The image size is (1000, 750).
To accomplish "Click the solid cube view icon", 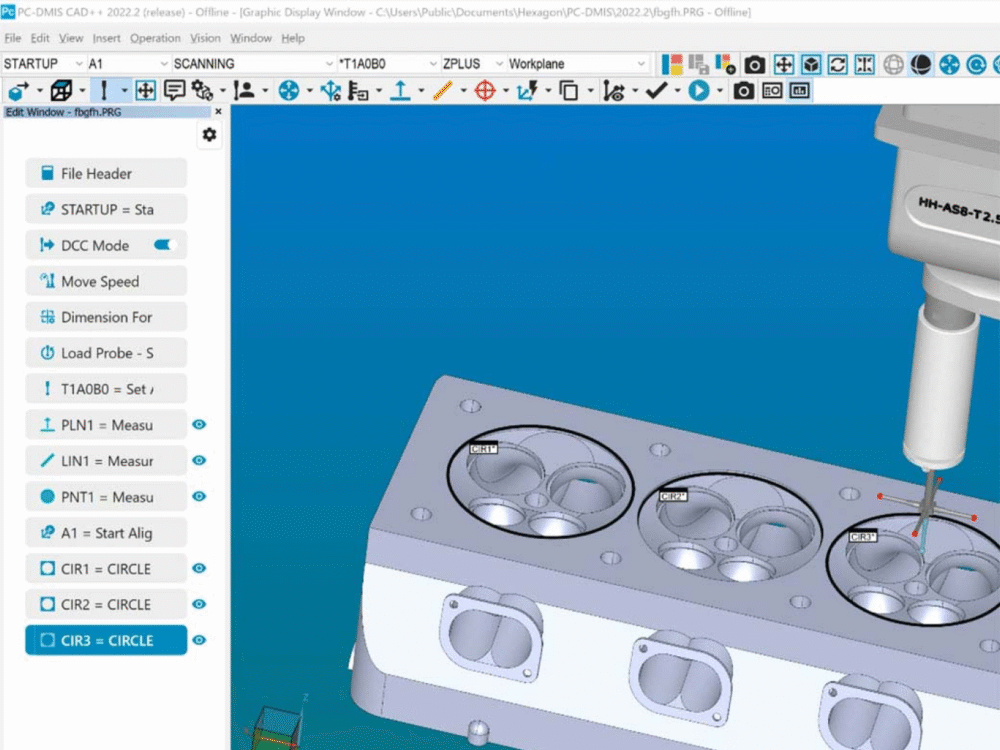I will (x=811, y=64).
